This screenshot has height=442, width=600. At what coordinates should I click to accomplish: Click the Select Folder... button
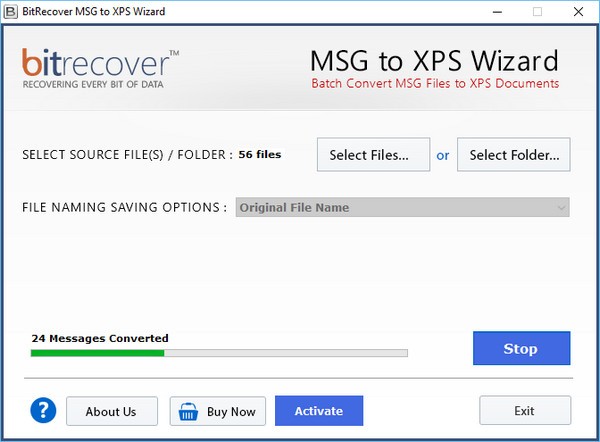coord(514,155)
